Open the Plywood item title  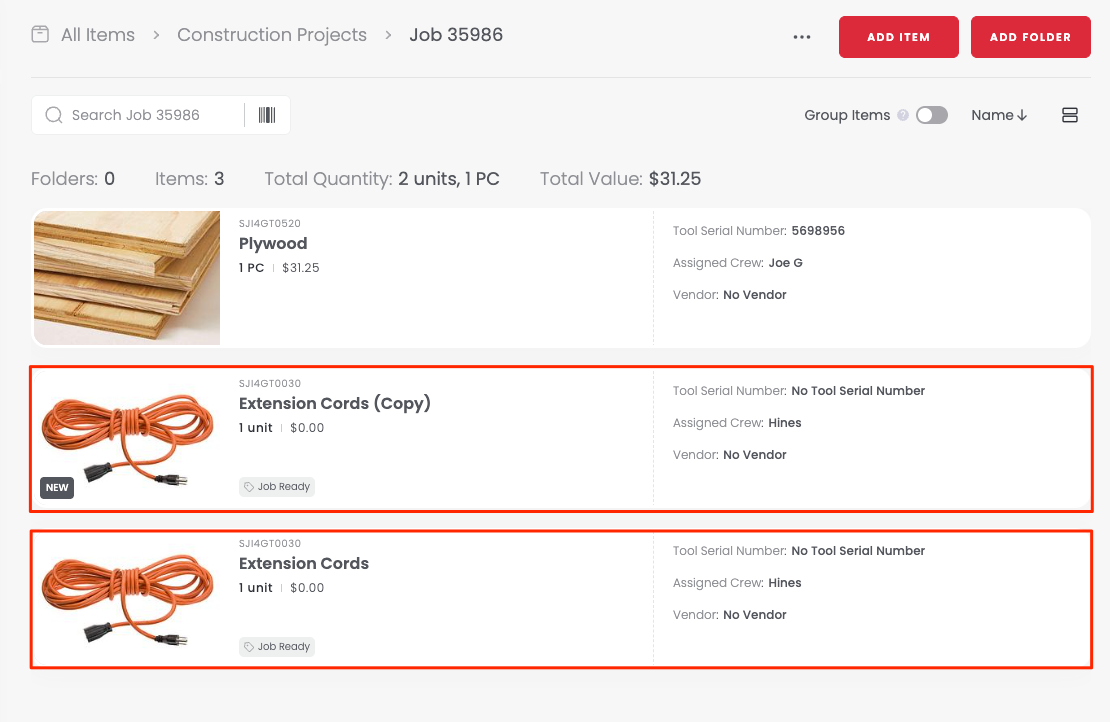tap(273, 244)
